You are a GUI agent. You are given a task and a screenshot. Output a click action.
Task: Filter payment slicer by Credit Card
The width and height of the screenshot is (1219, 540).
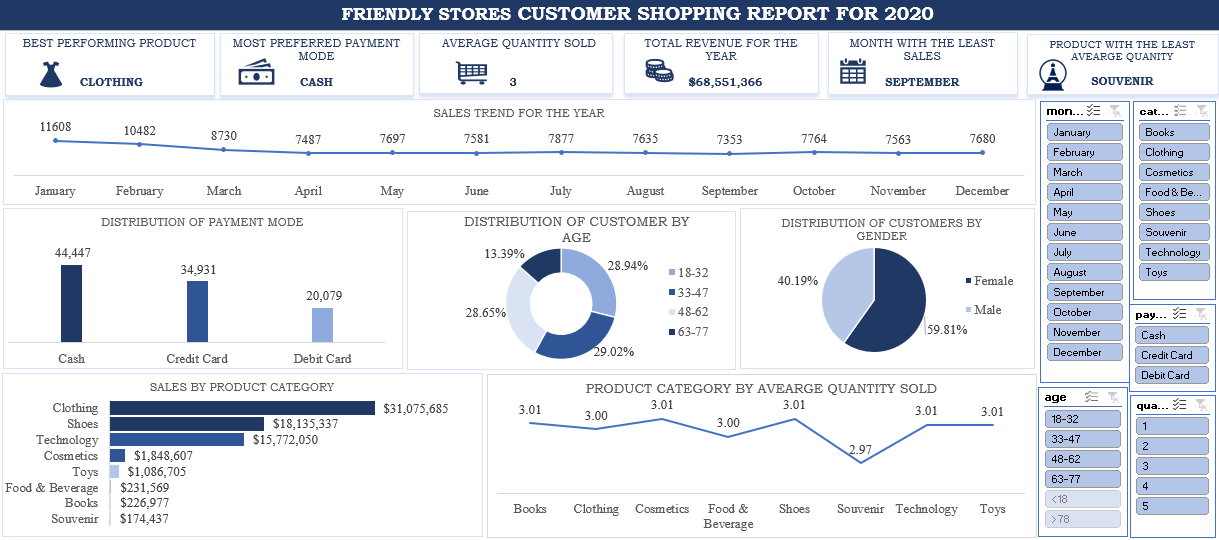point(1173,355)
